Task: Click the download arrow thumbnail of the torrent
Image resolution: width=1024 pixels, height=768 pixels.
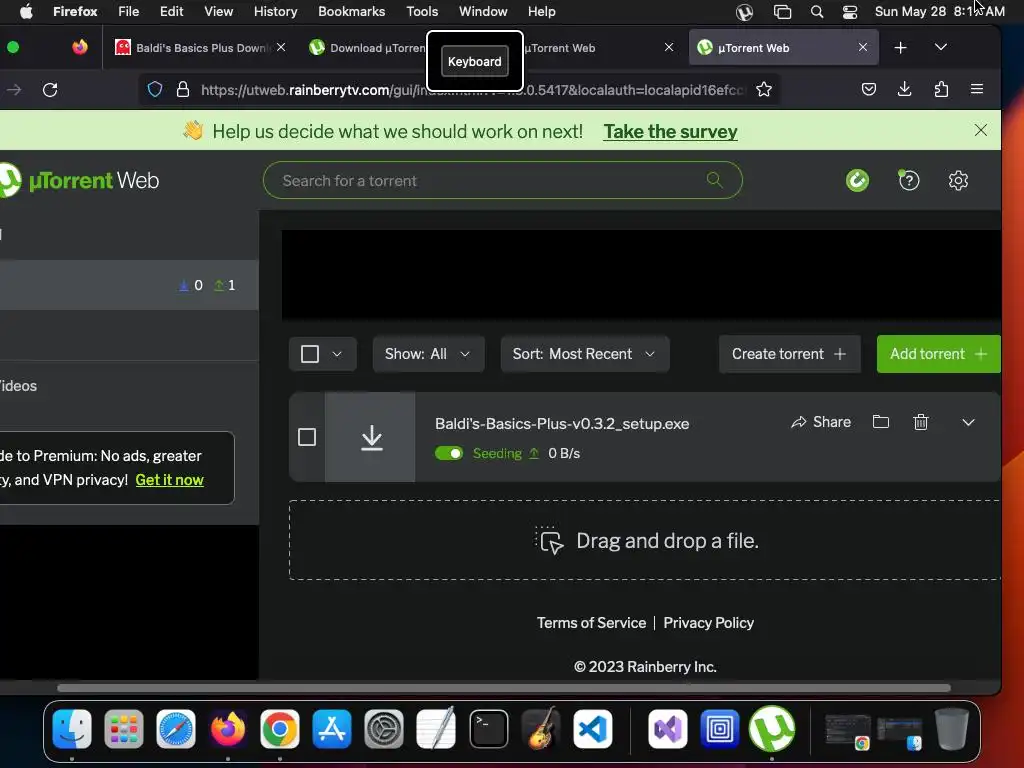Action: 370,437
